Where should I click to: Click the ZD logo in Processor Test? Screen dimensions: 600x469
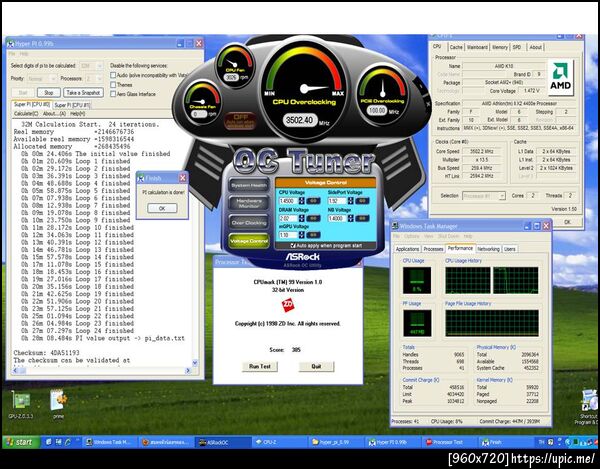288,305
